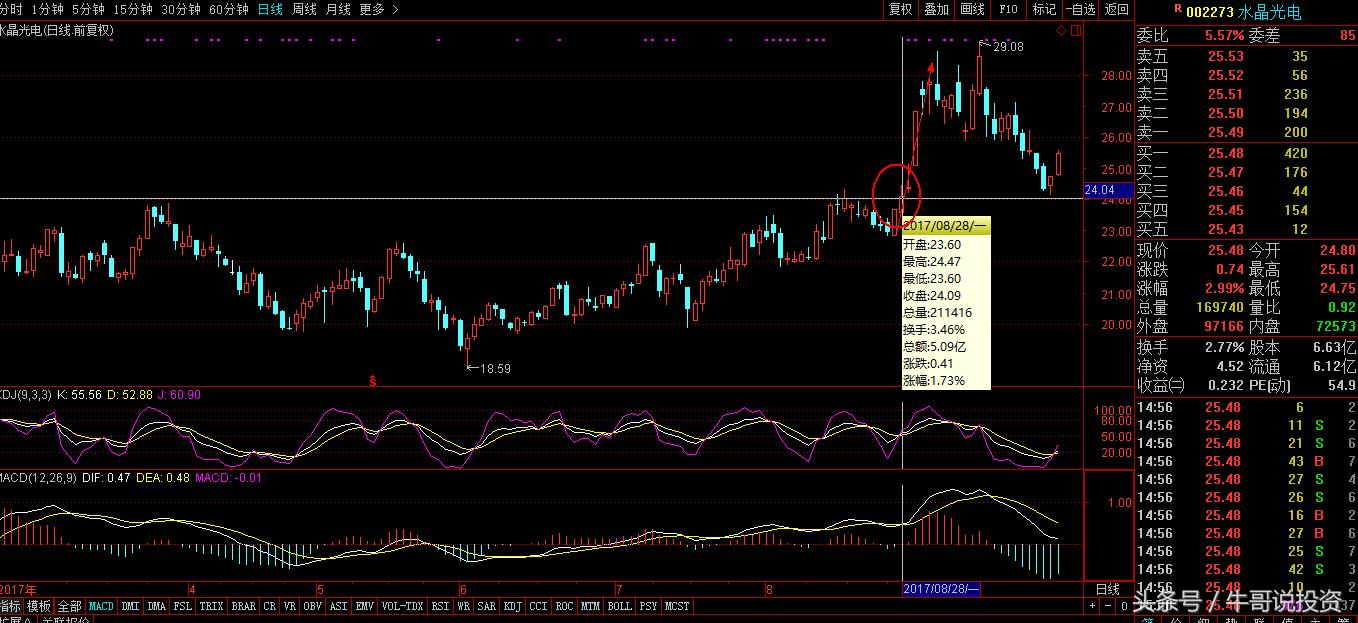1358x623 pixels.
Task: Switch to 30分钟 period
Action: coord(180,9)
